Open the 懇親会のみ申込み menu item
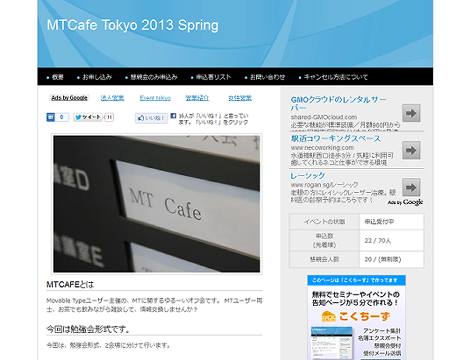 pyautogui.click(x=154, y=77)
